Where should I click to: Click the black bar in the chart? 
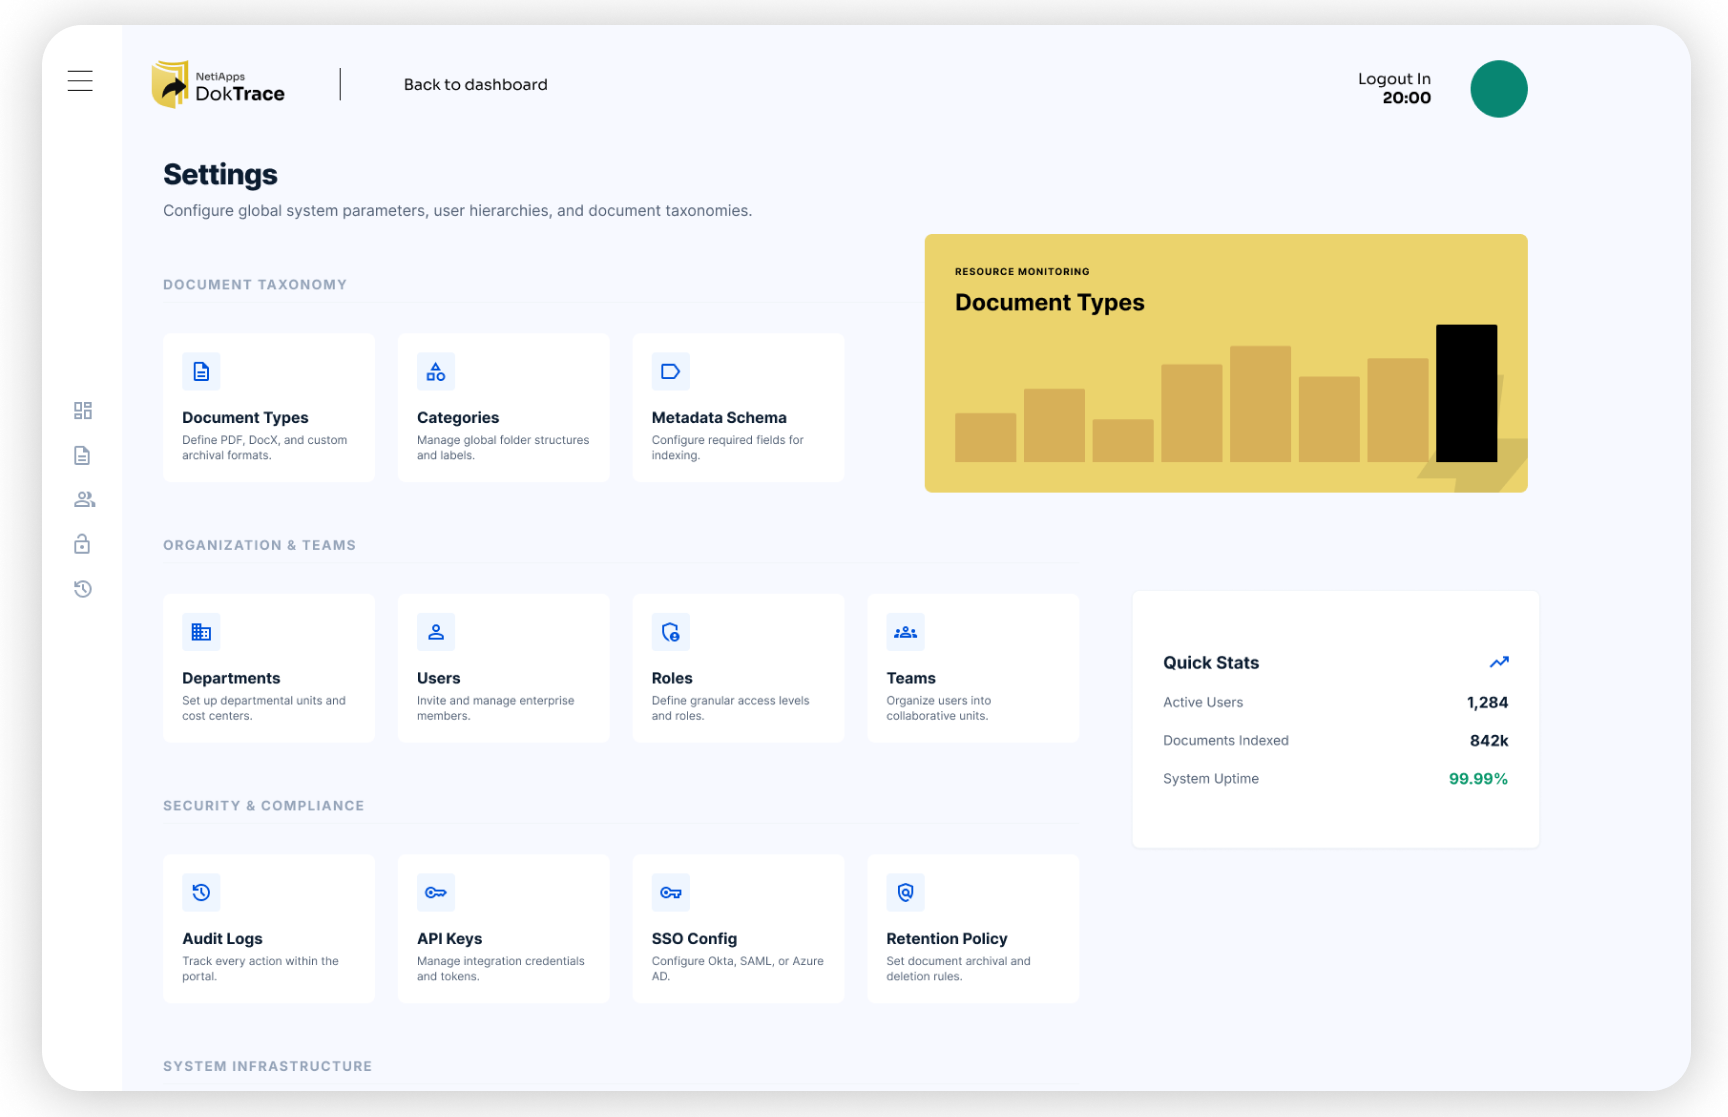[1466, 393]
